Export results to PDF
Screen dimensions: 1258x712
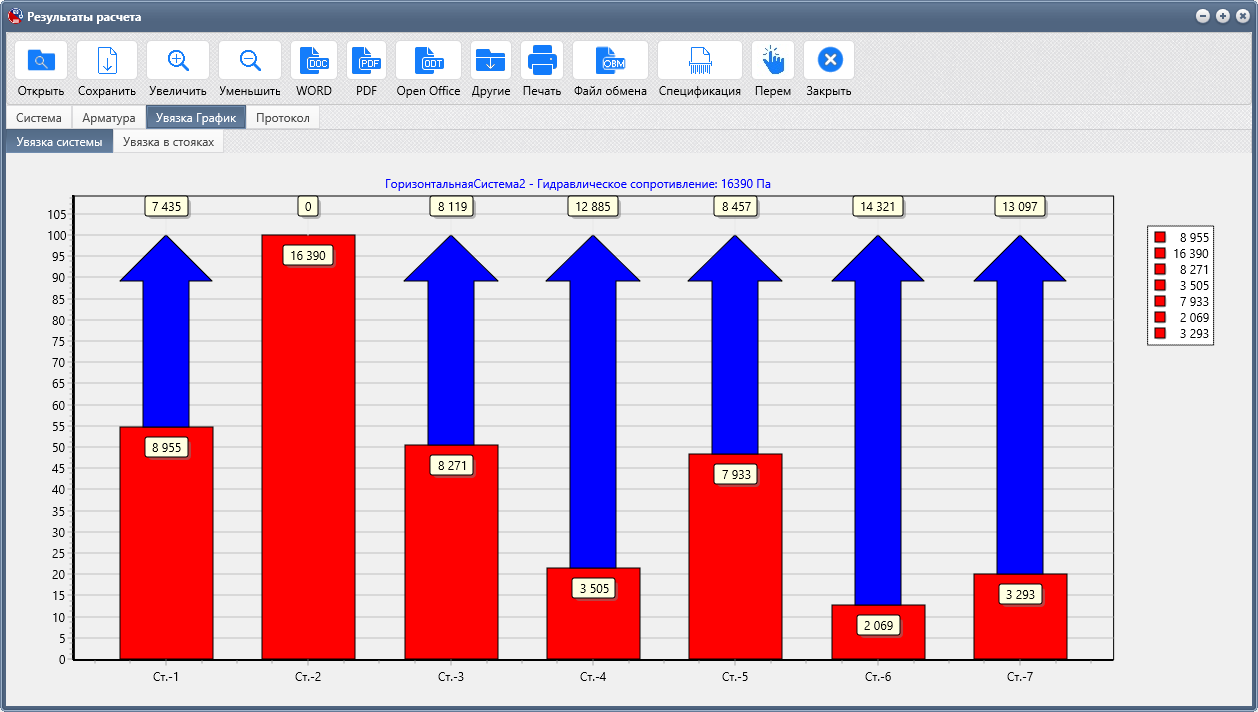tap(367, 61)
